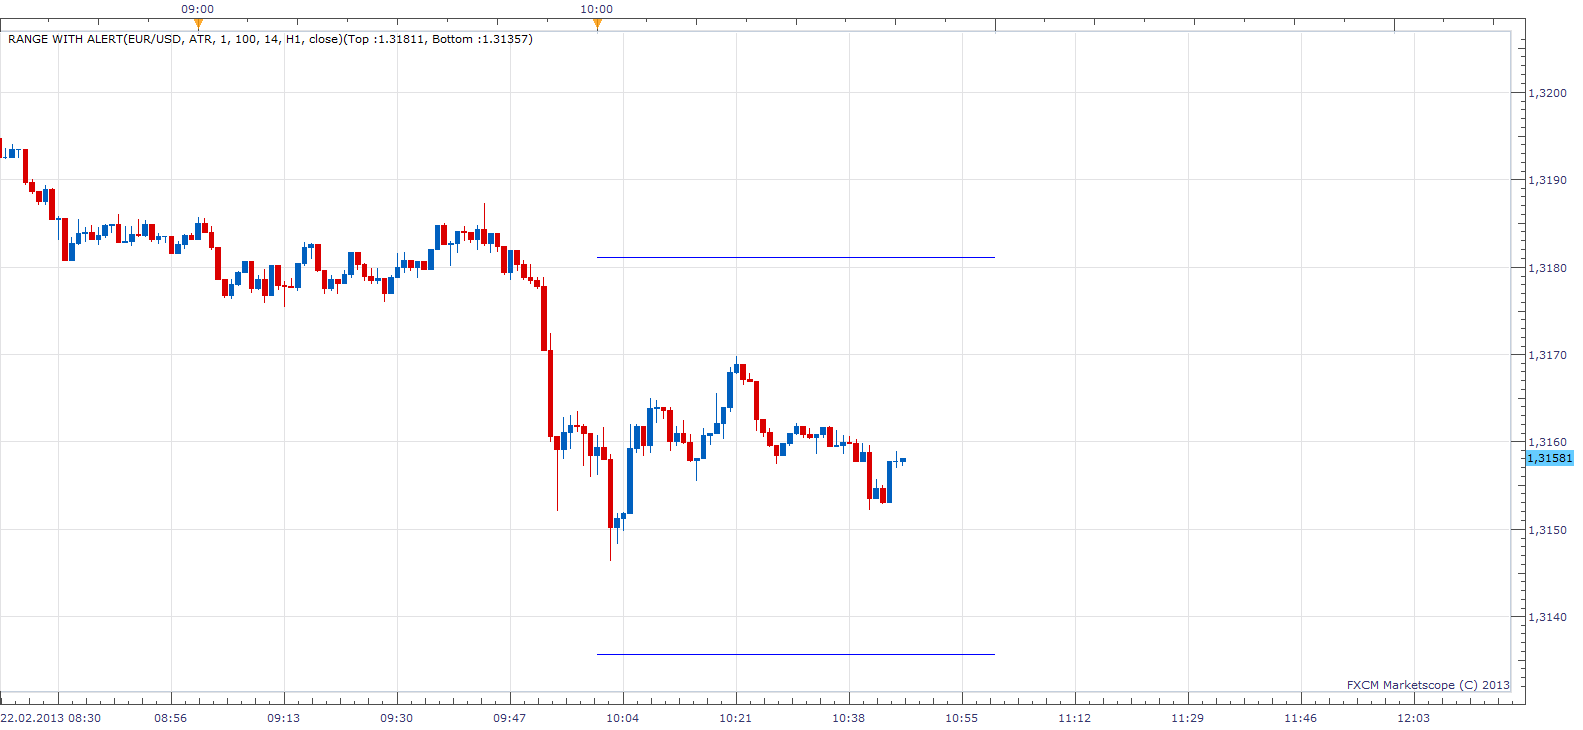Click the 1,3200 price axis label
Viewport: 1583px width, 730px height.
(x=1547, y=93)
